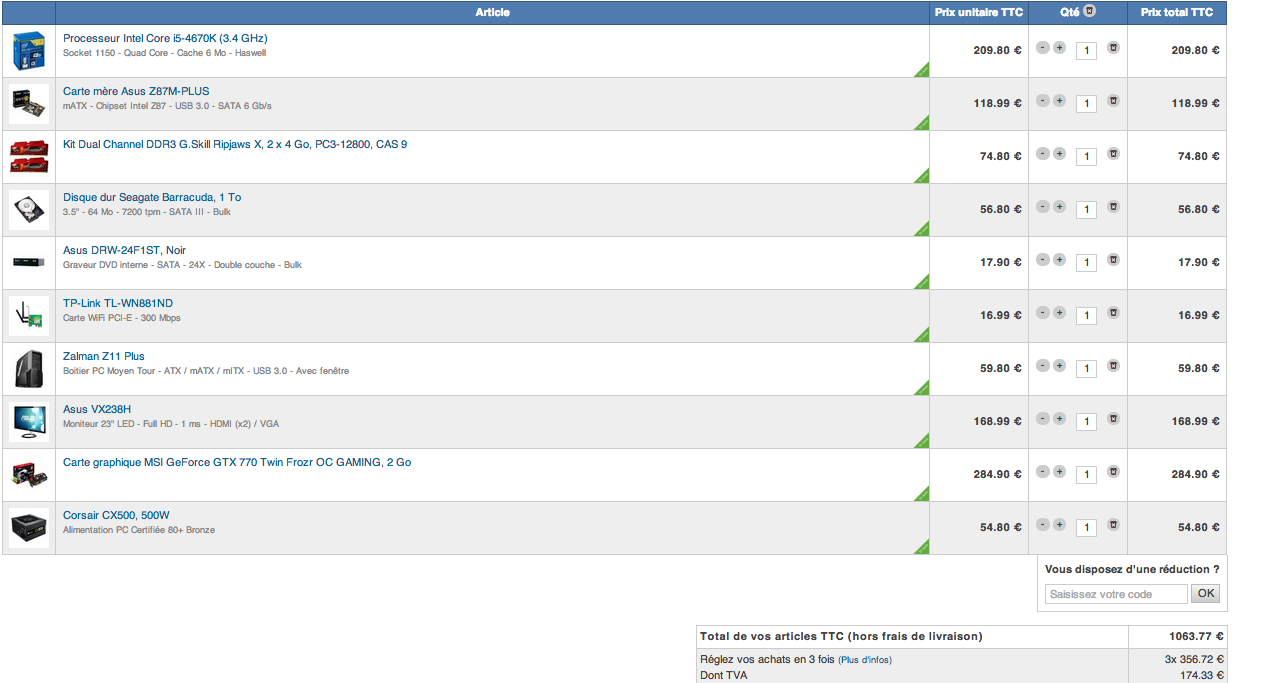Open Carte graphique MSI GeForce GTX 770 link

(x=237, y=462)
